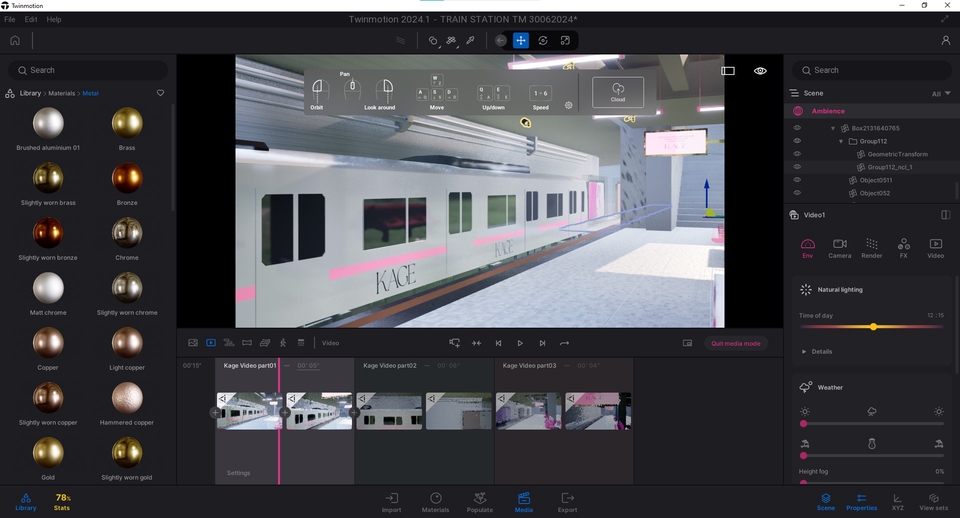Screen dimensions: 960x518
Task: Toggle the XYZ panel button
Action: (x=898, y=502)
